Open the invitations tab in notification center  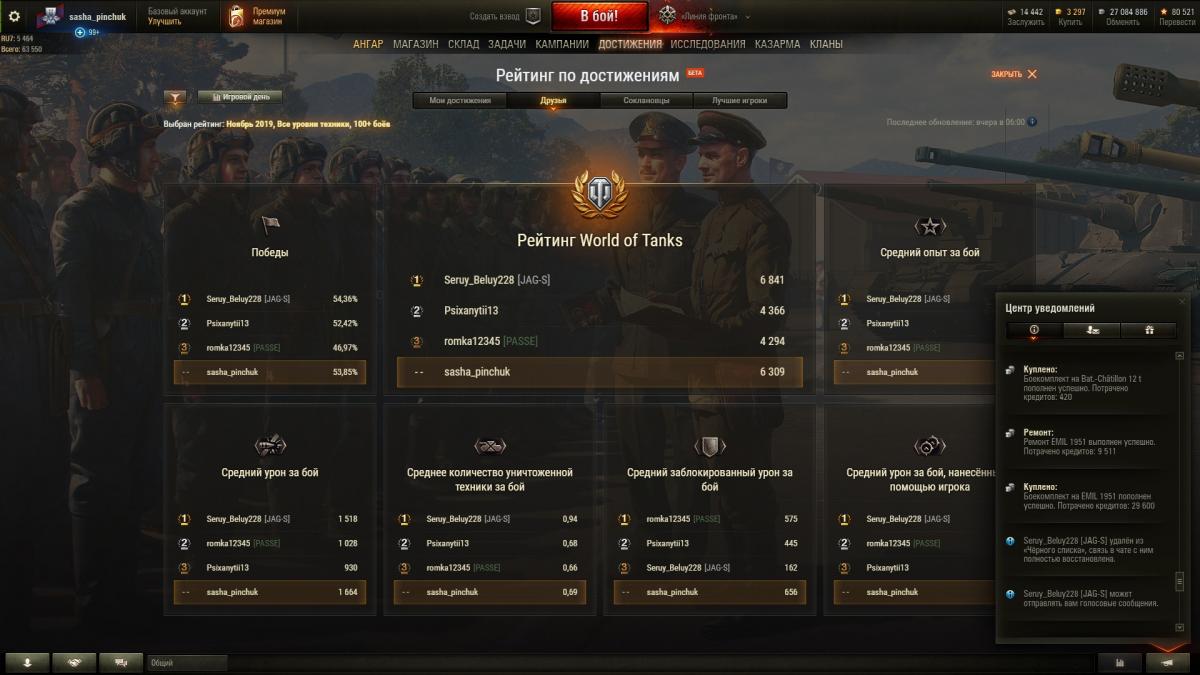point(1092,330)
